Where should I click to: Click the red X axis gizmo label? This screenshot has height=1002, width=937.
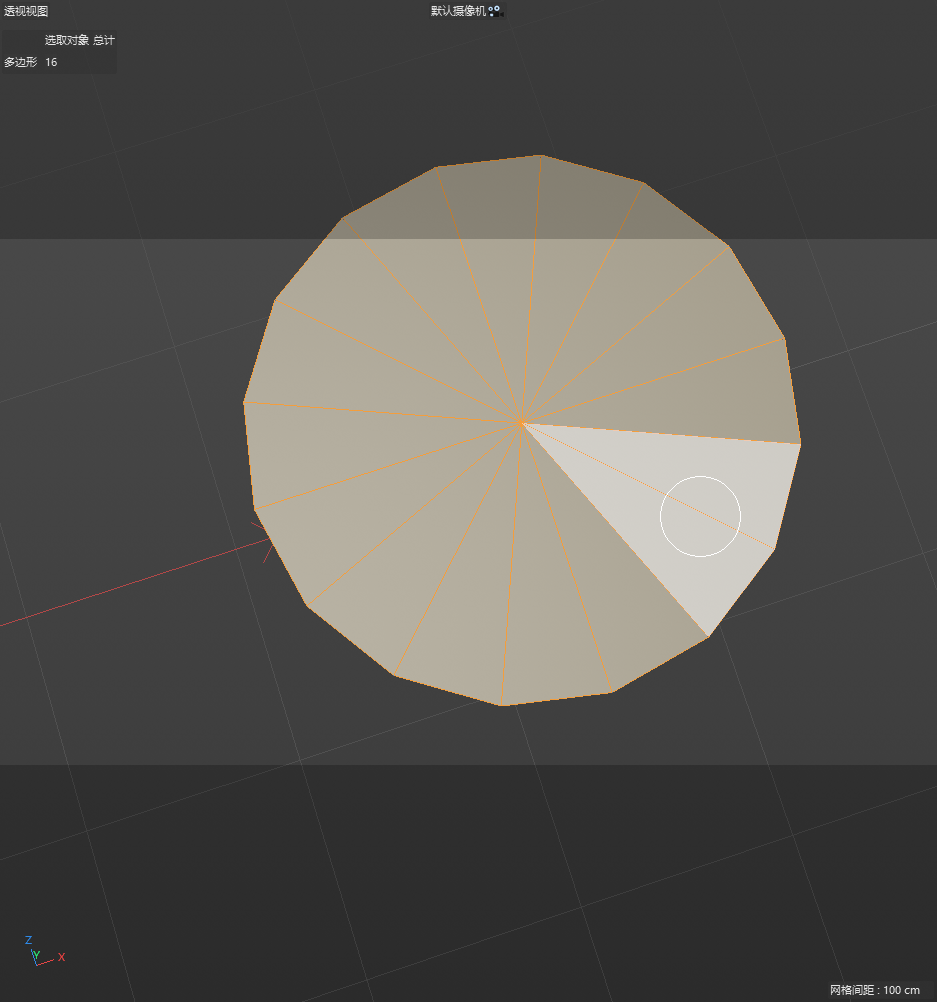[x=62, y=957]
